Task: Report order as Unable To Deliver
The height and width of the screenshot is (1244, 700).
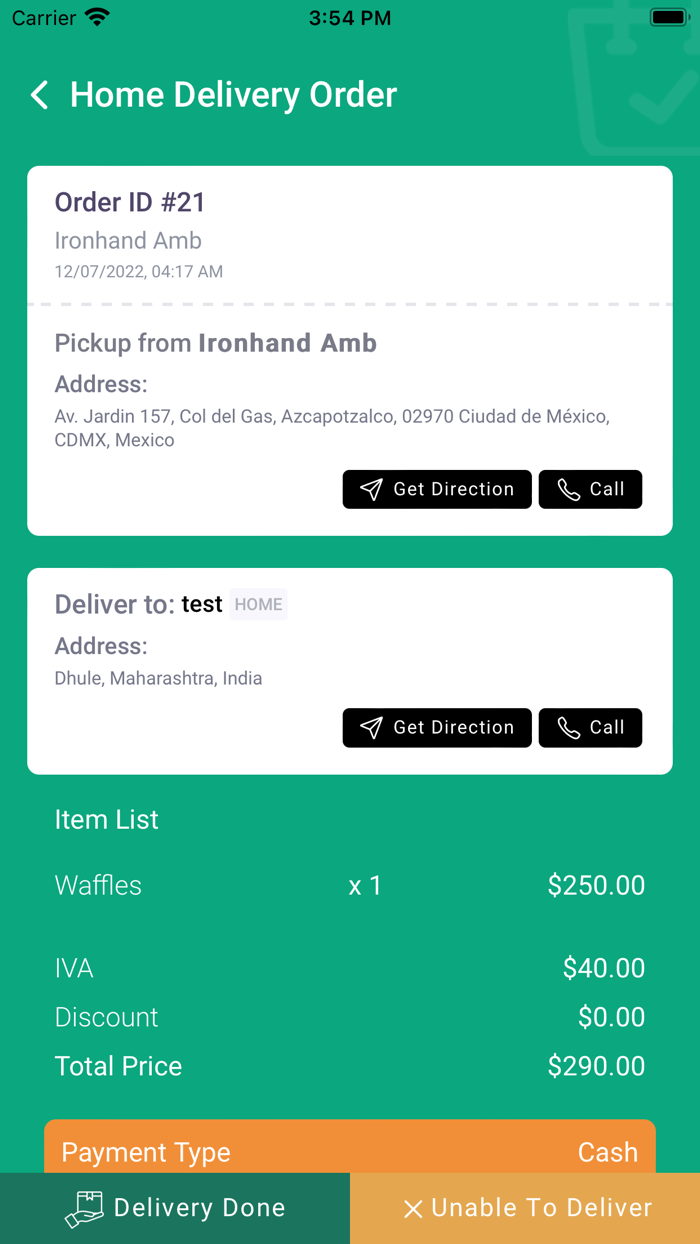Action: tap(524, 1208)
